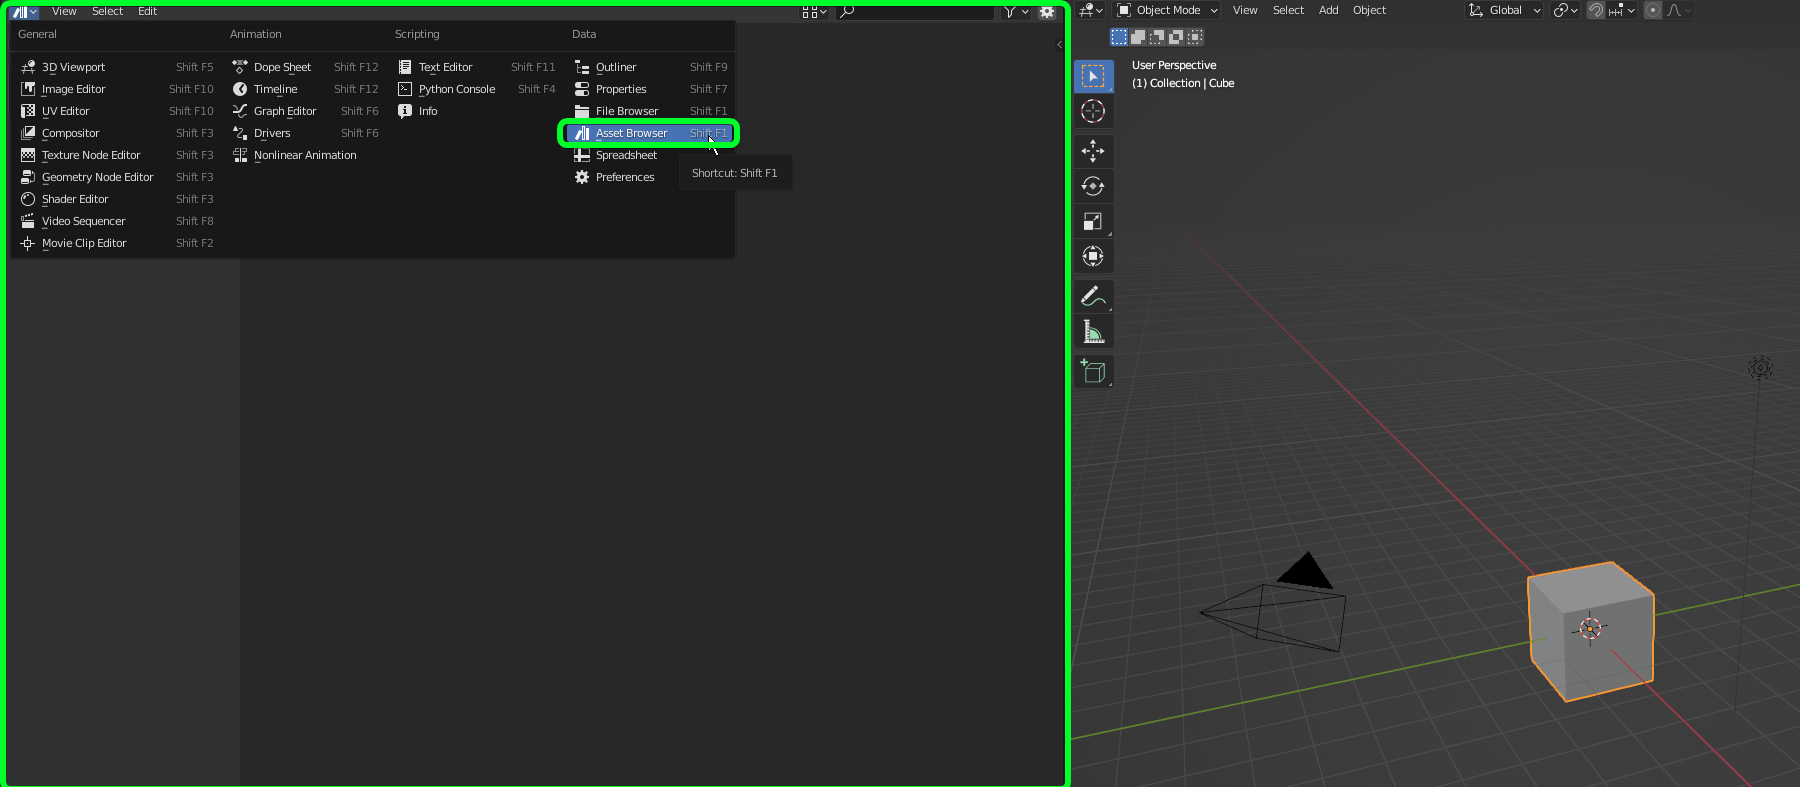
Task: Select the Scale tool
Action: point(1093,221)
